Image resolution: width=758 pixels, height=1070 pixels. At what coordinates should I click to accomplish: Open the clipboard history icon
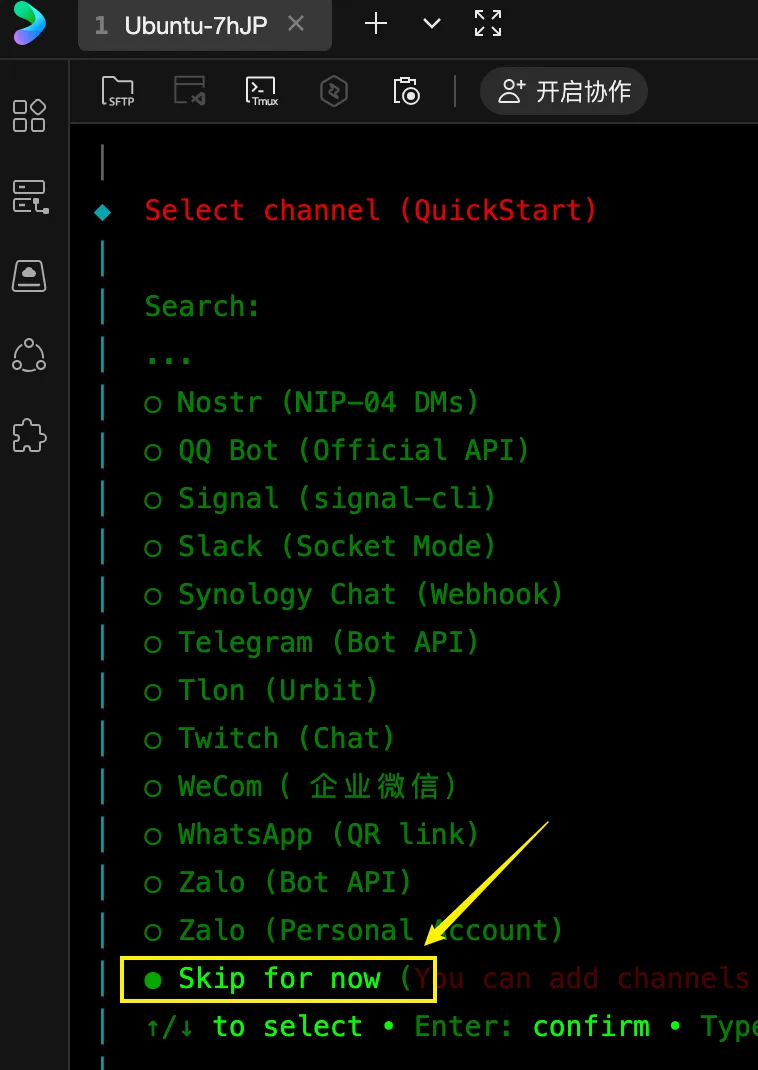[406, 91]
